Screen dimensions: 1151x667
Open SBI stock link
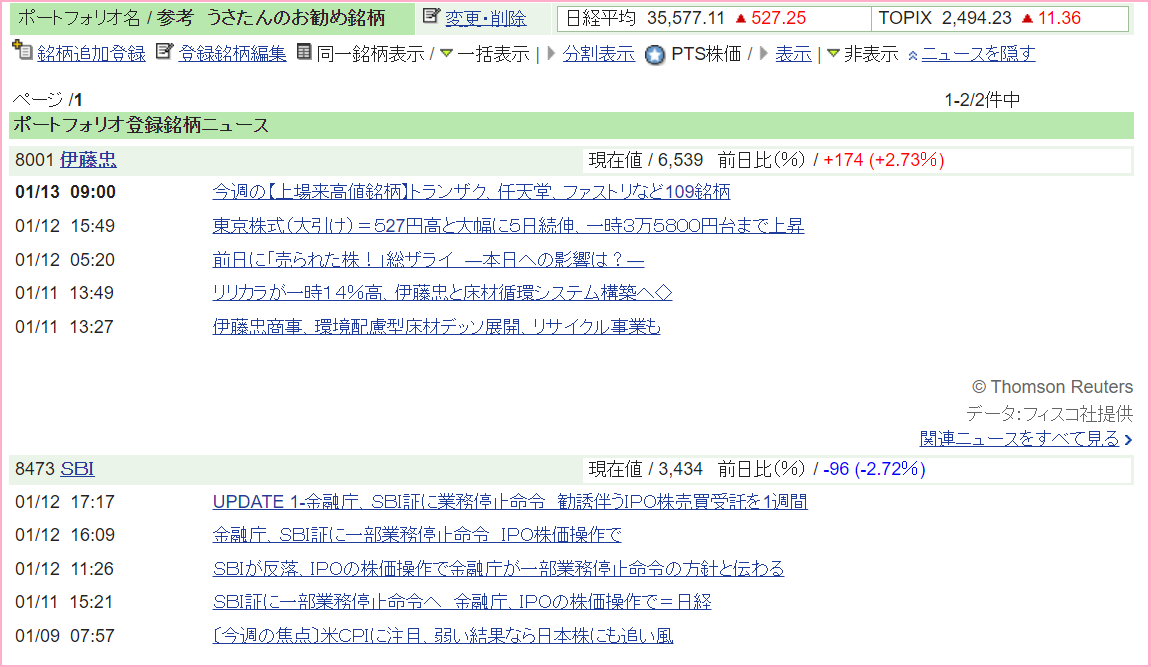pos(77,469)
